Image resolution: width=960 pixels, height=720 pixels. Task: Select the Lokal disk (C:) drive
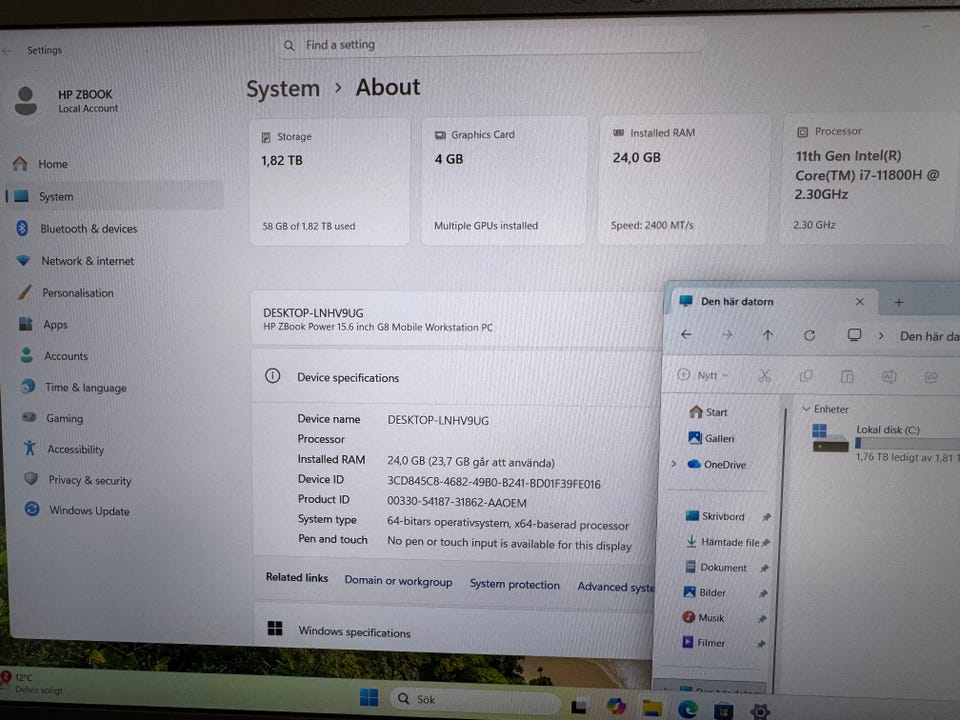click(x=885, y=442)
